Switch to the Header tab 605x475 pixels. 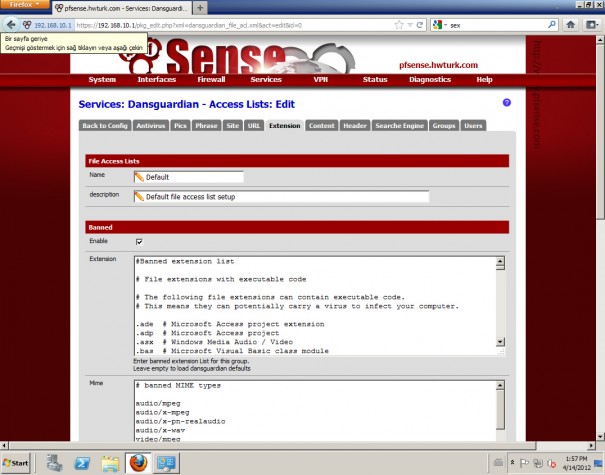355,126
